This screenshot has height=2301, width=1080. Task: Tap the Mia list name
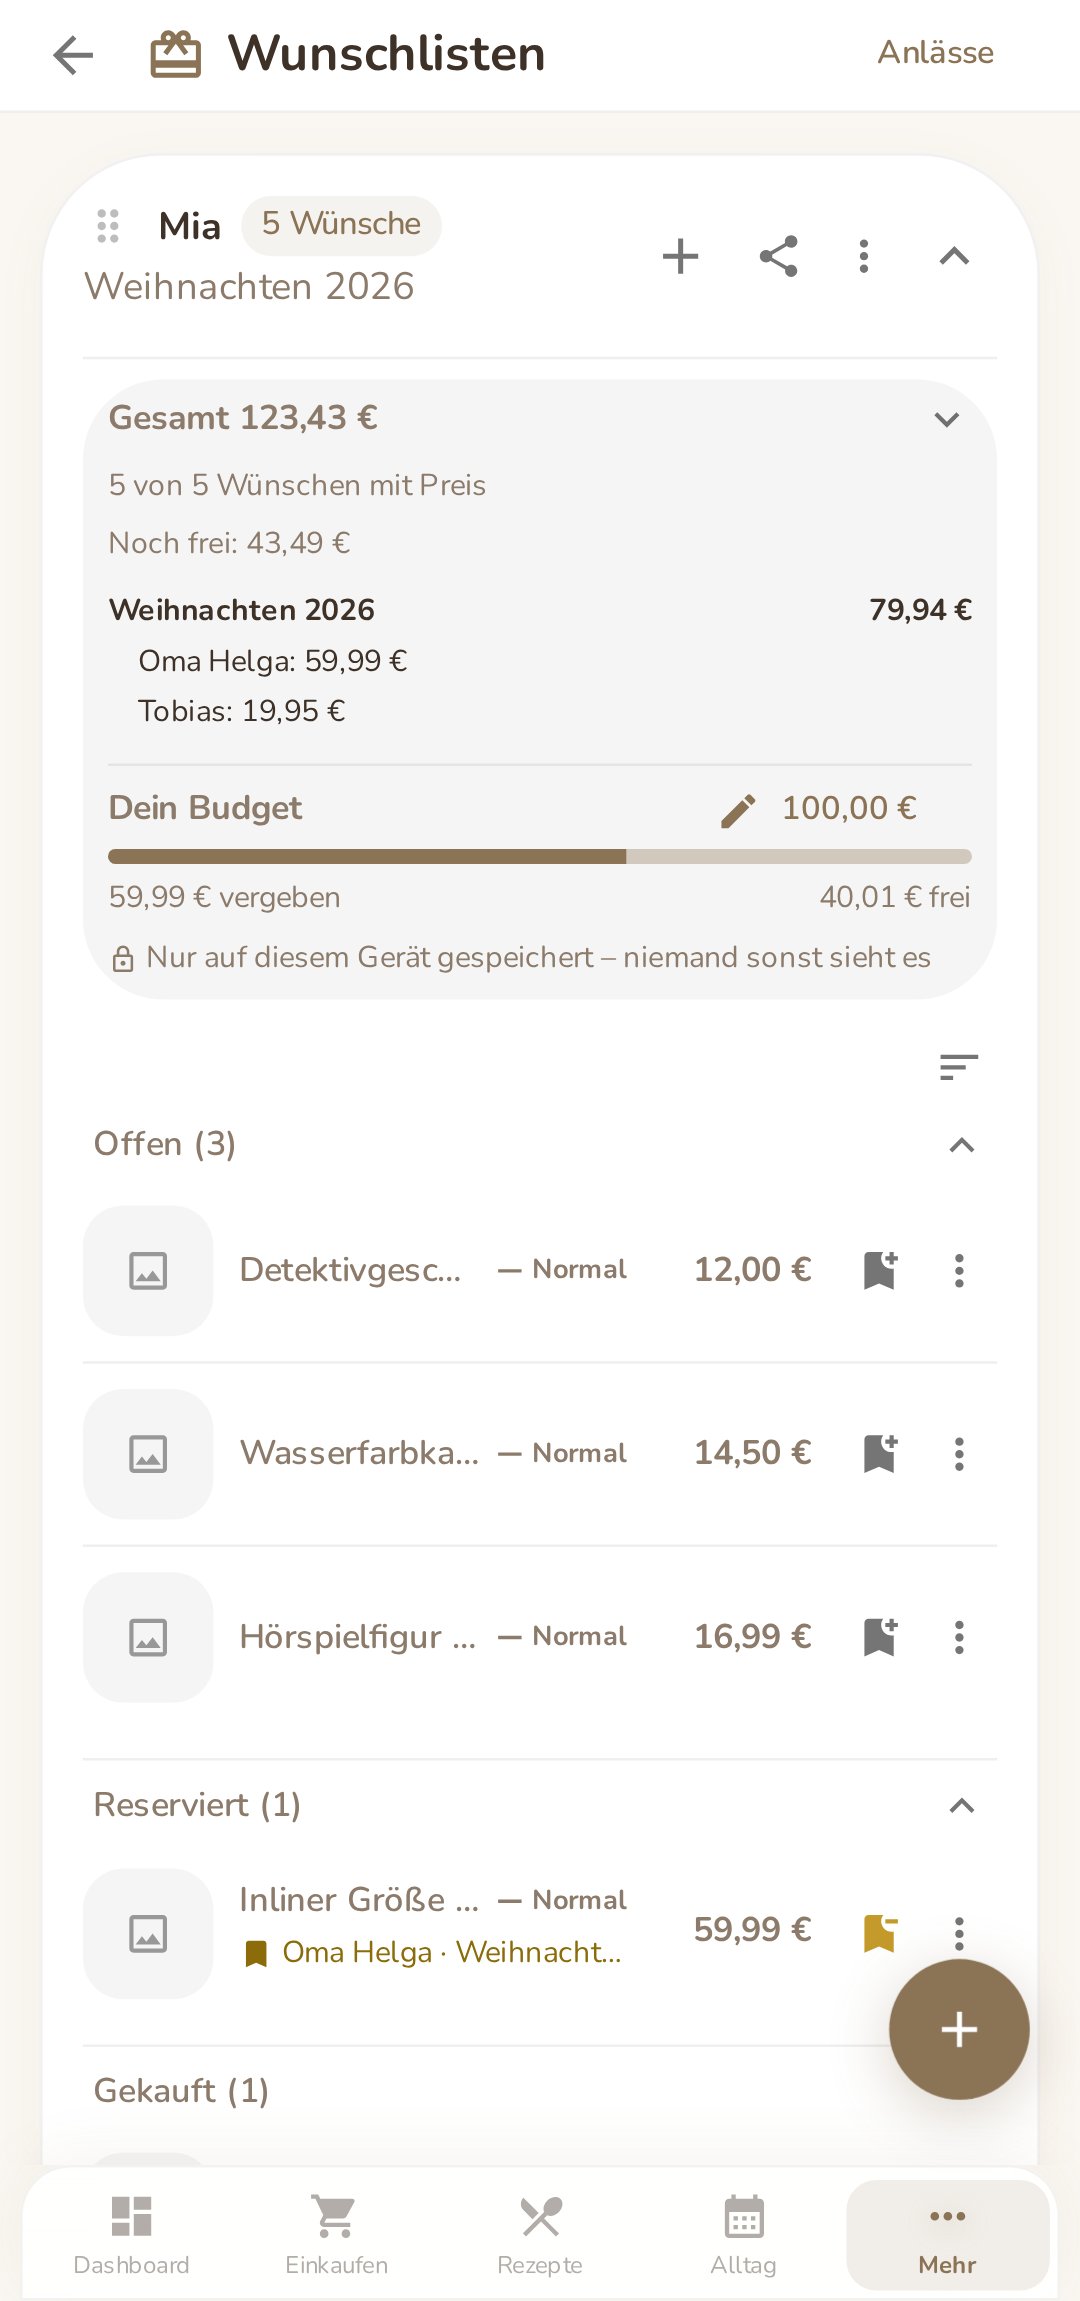[x=189, y=226]
